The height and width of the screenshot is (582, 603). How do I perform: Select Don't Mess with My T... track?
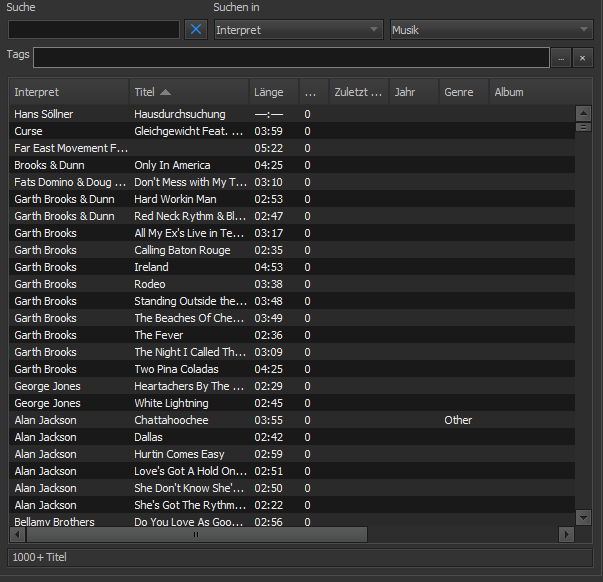(292, 182)
